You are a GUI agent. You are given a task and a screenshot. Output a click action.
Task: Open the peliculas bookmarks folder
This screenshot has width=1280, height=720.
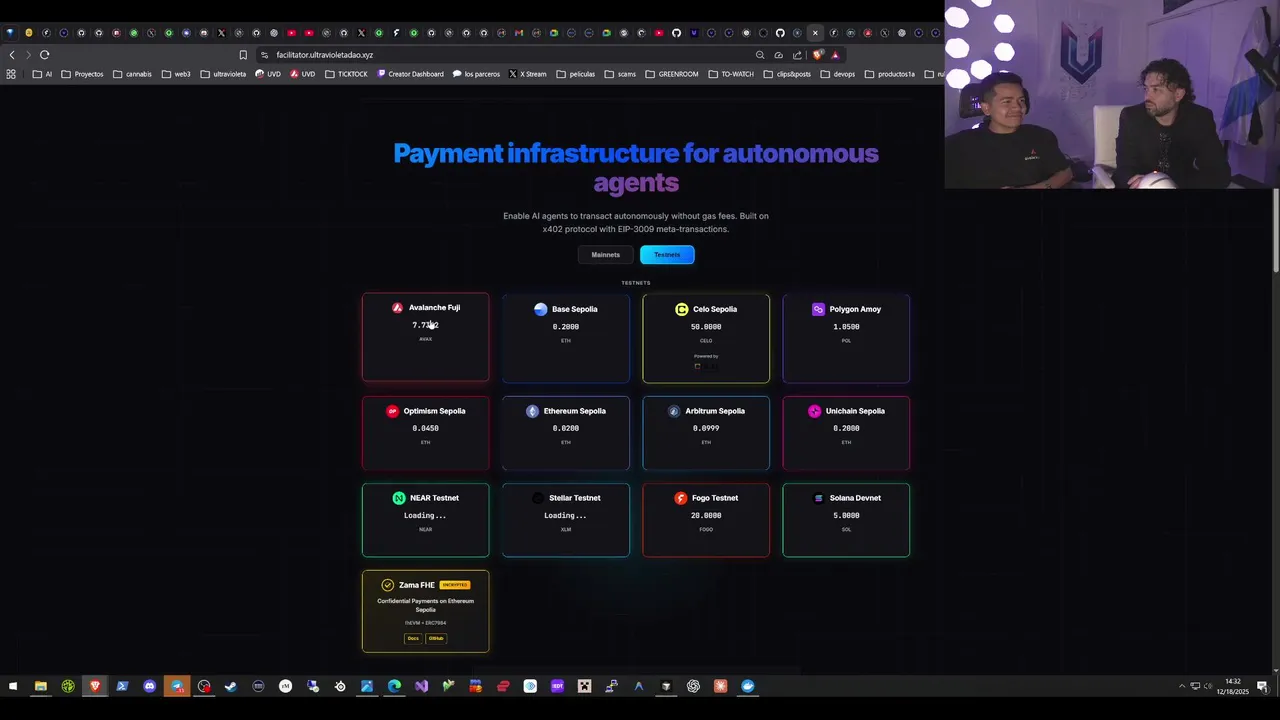coord(575,74)
